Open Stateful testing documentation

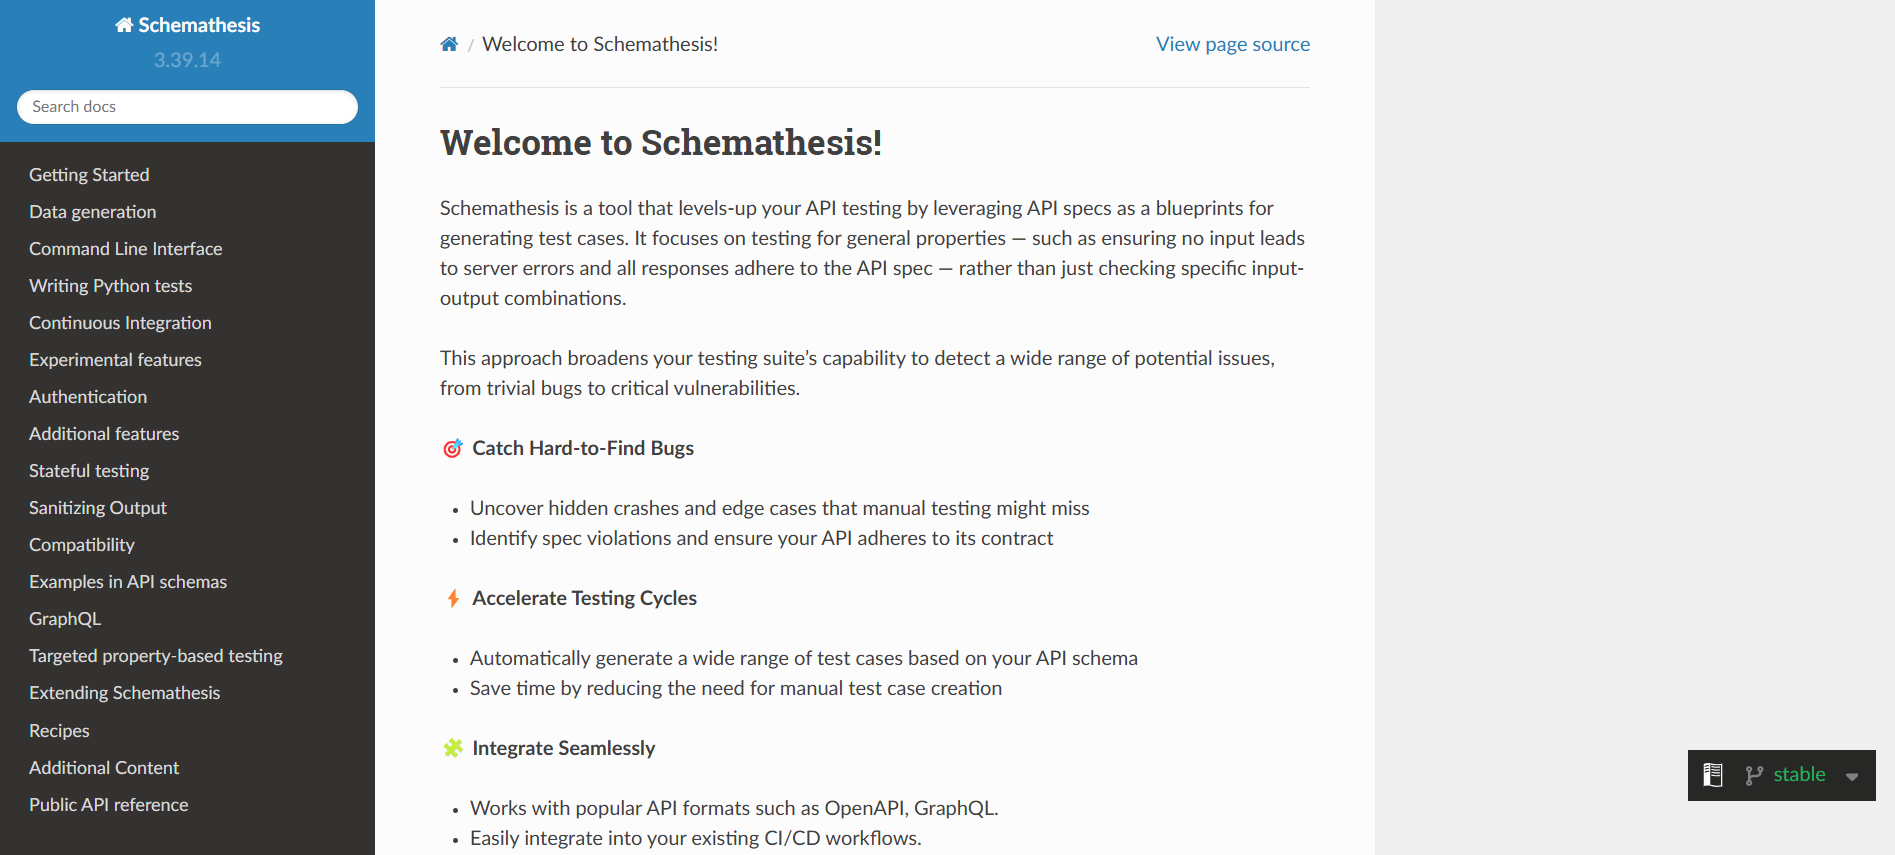[89, 471]
